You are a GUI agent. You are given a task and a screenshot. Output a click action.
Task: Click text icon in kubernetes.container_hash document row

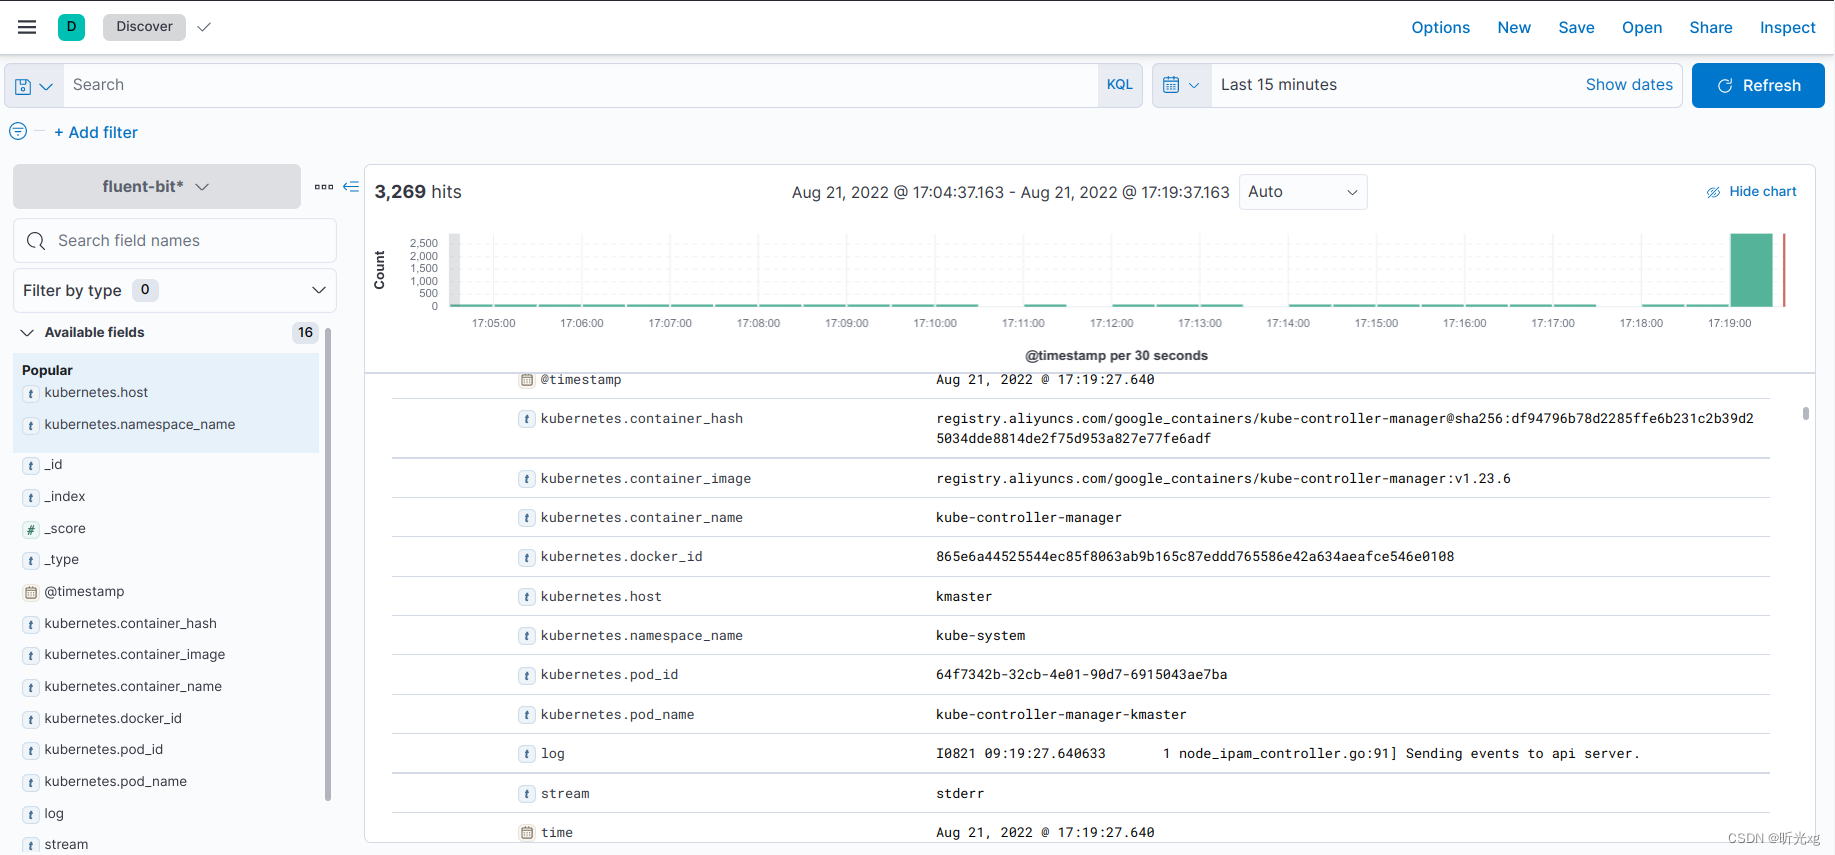[527, 419]
